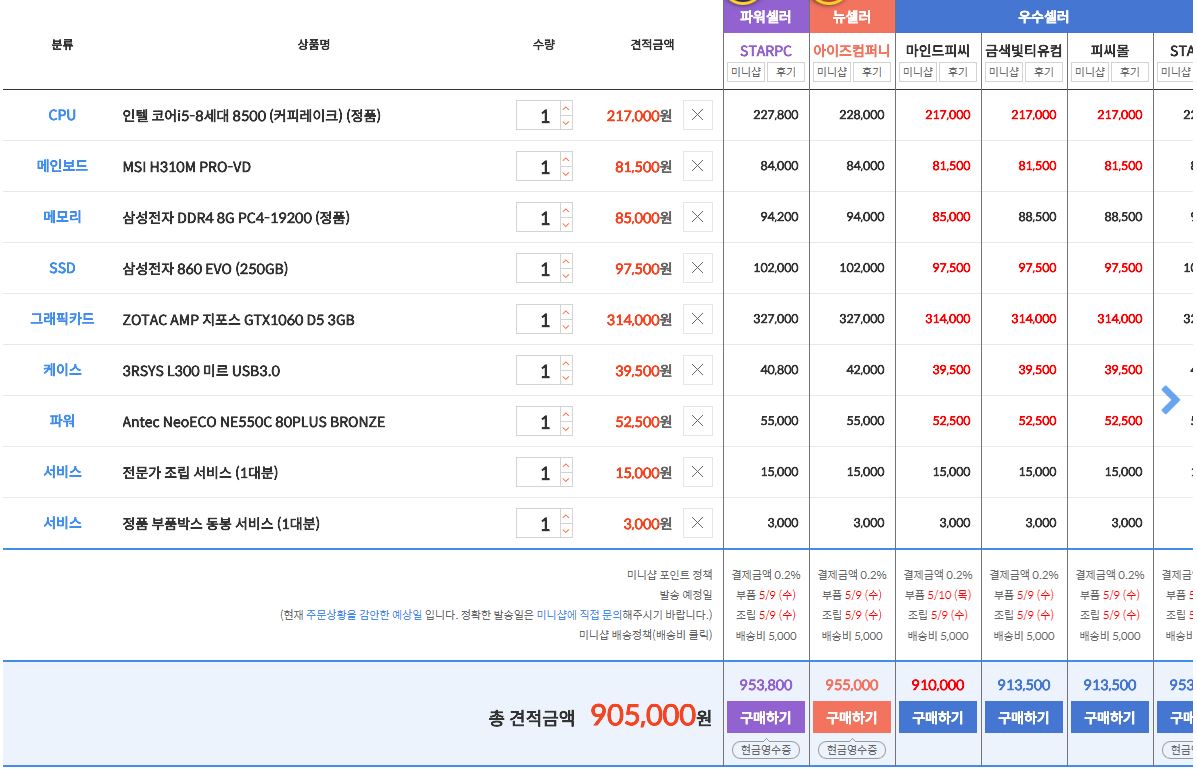Open the 파워 category link
Screen dimensions: 1197x774
point(62,421)
